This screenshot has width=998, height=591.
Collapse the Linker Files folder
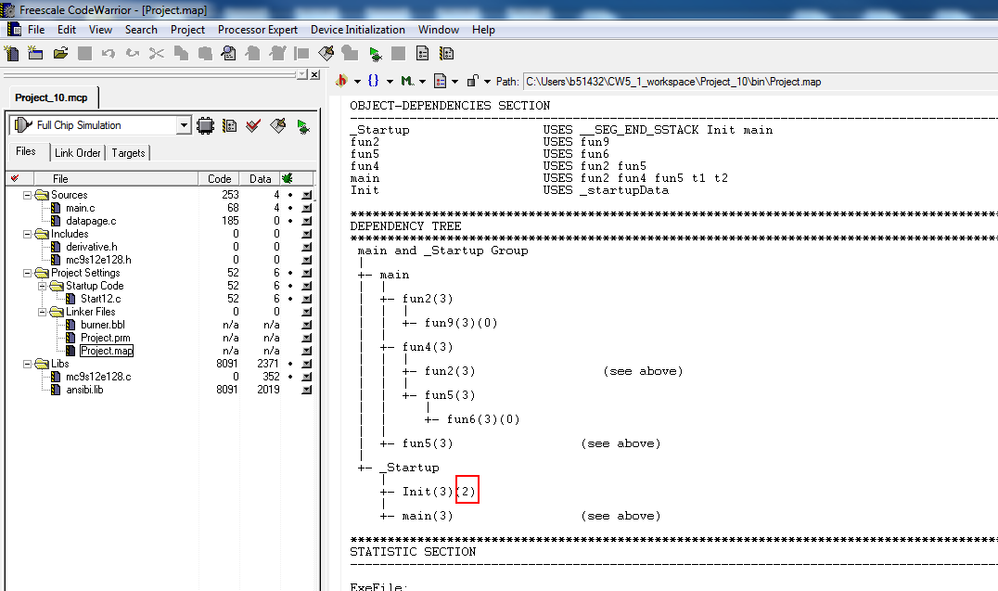[42, 312]
